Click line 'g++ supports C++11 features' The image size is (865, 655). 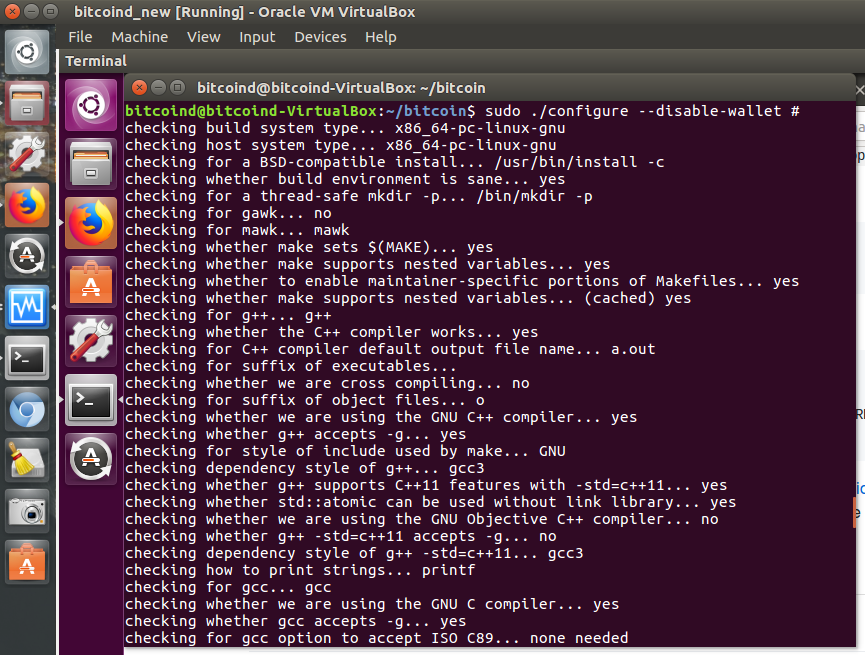coord(426,485)
